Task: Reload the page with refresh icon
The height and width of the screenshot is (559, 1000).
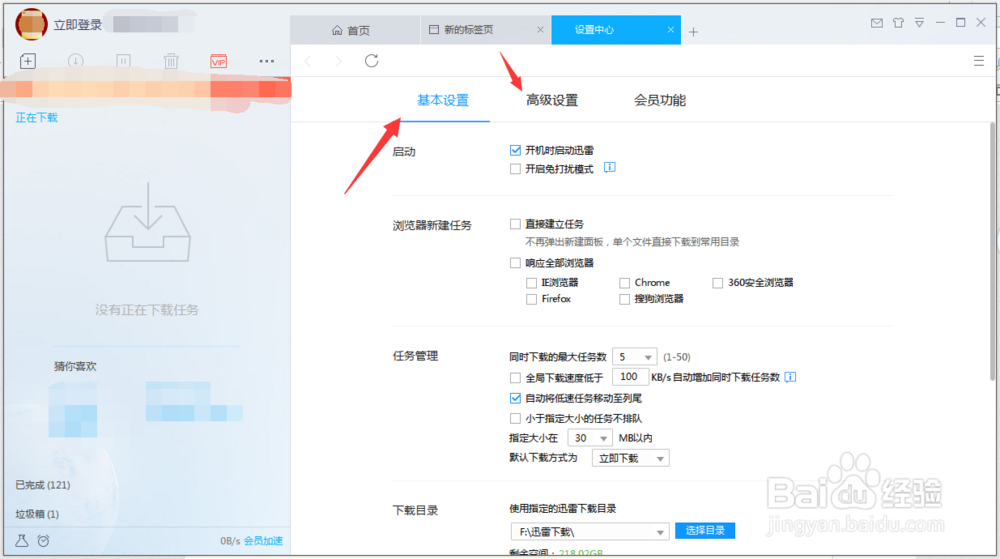Action: [x=371, y=61]
